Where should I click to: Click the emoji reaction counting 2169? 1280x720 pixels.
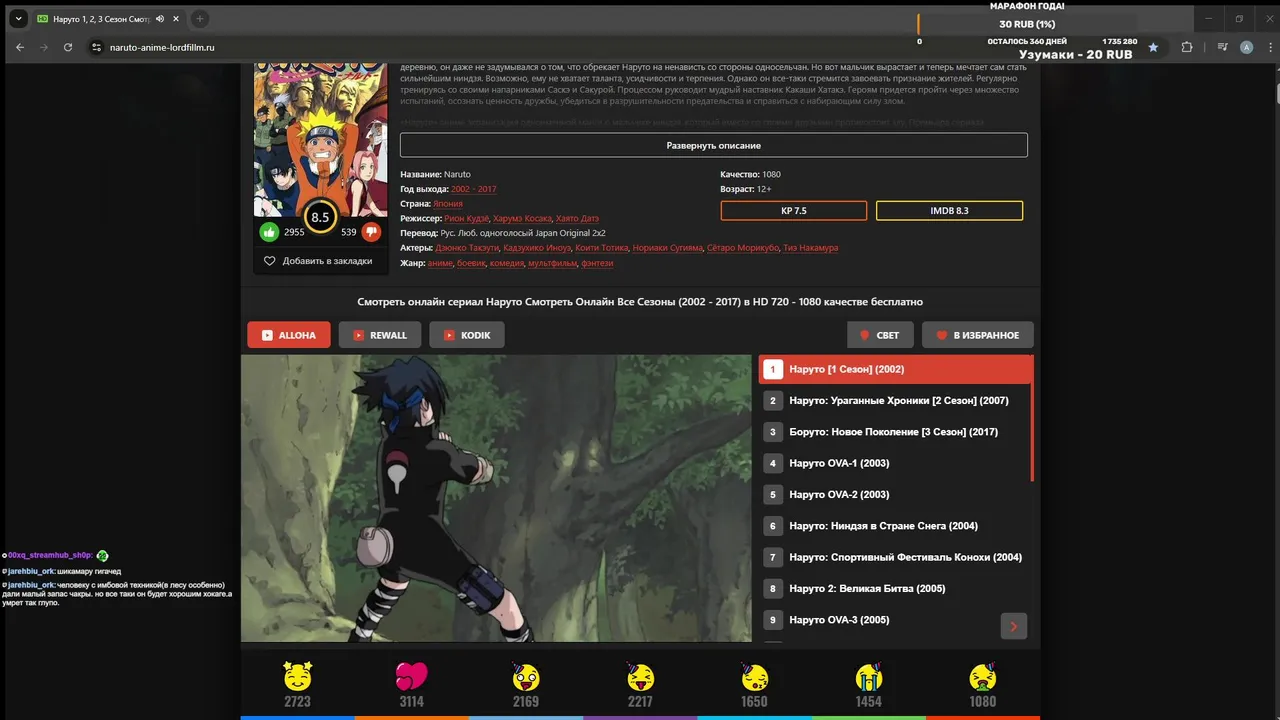point(526,677)
